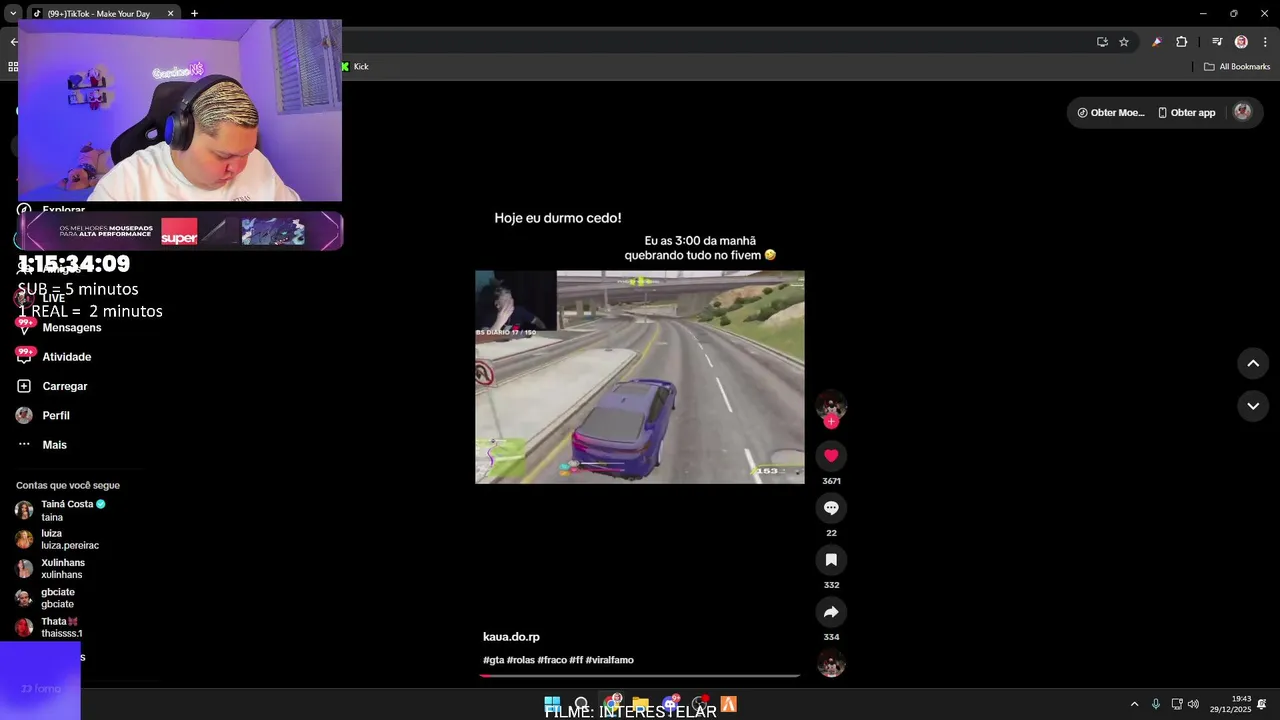The width and height of the screenshot is (1280, 720).
Task: Go to next video with down chevron
Action: point(1253,405)
